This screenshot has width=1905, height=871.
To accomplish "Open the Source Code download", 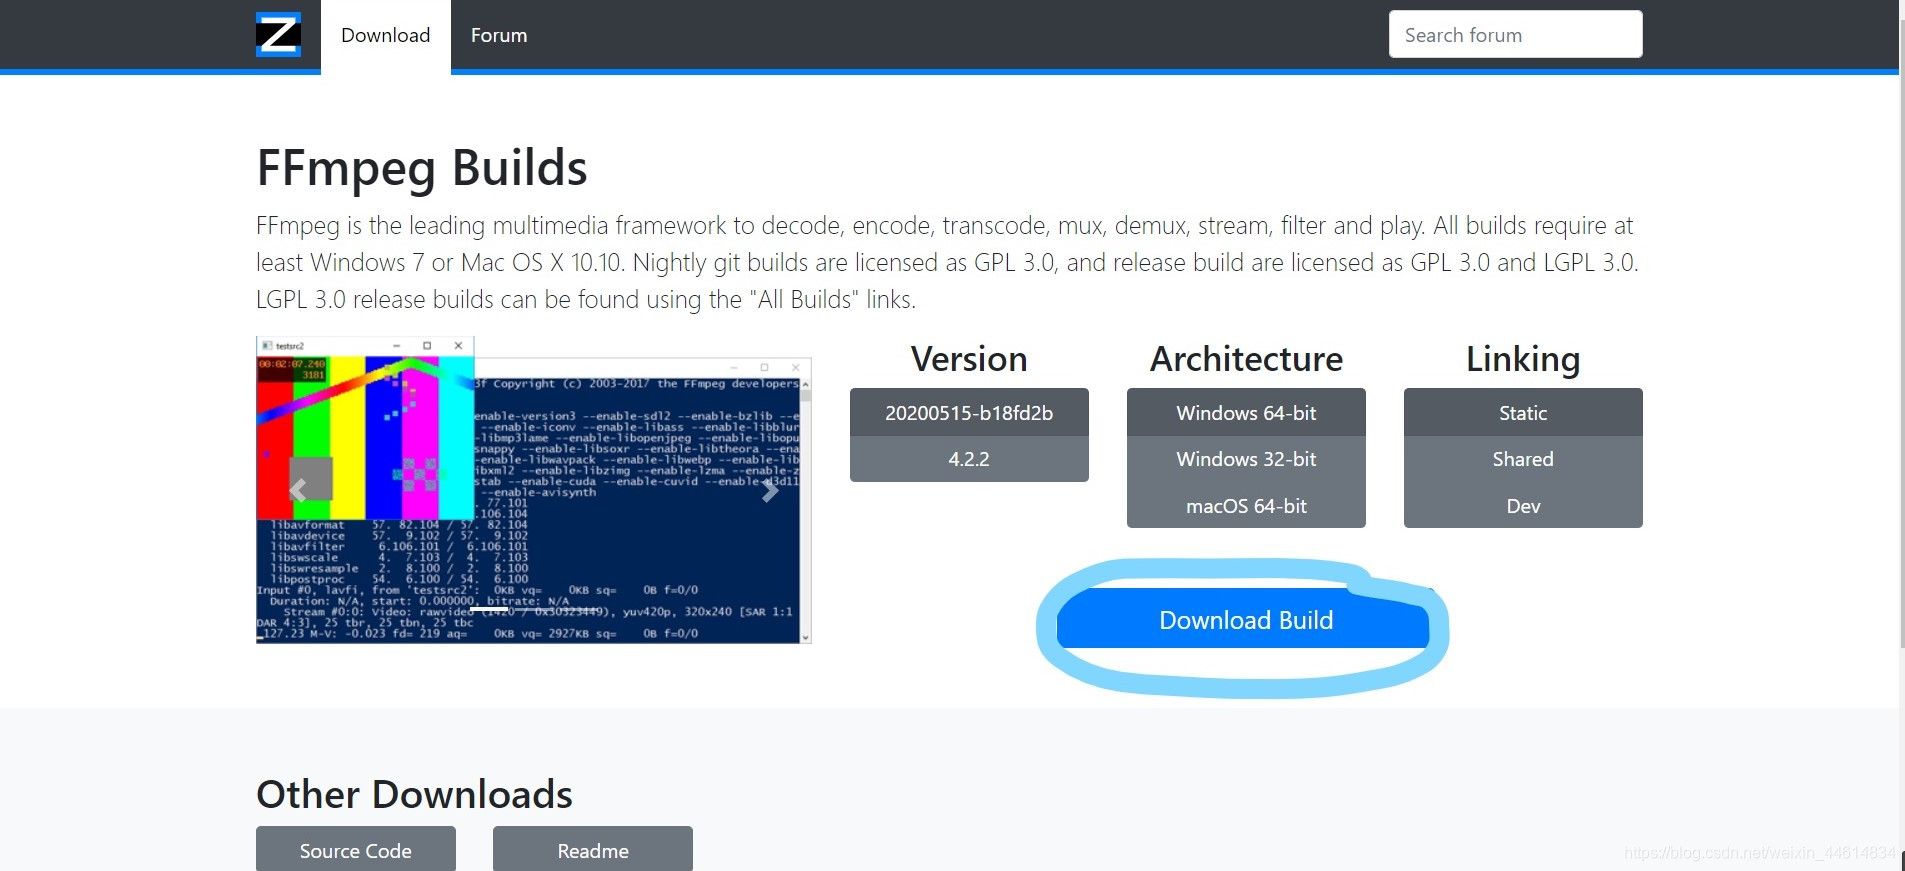I will coord(356,849).
